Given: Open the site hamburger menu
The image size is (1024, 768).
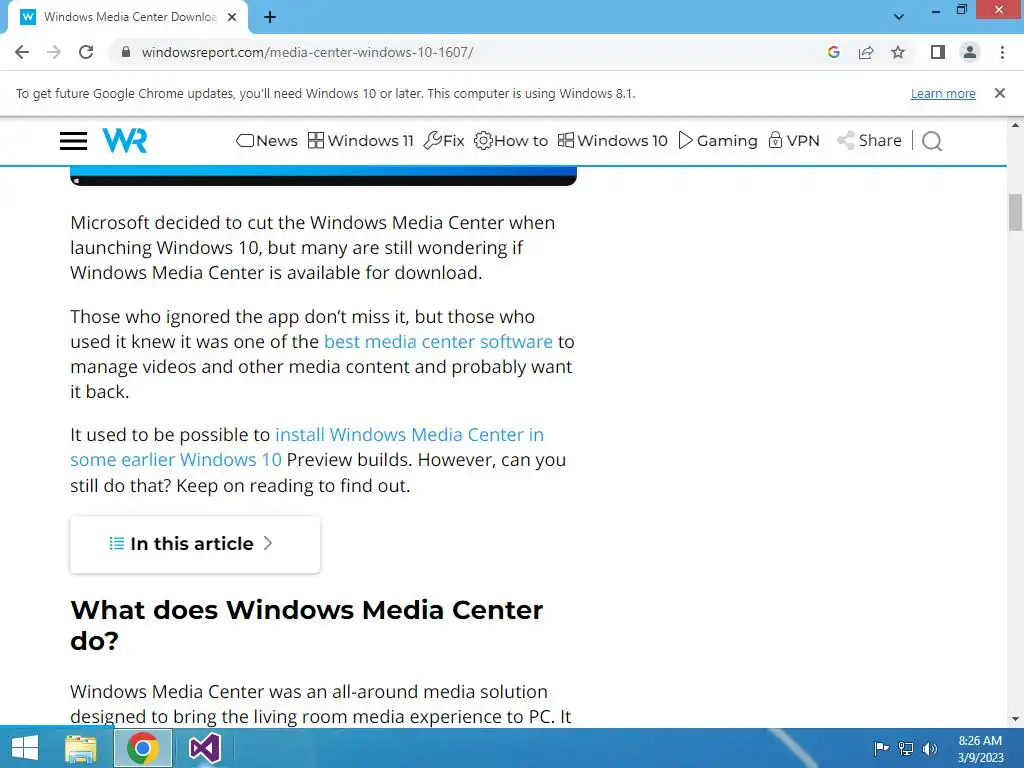Looking at the screenshot, I should tap(73, 141).
